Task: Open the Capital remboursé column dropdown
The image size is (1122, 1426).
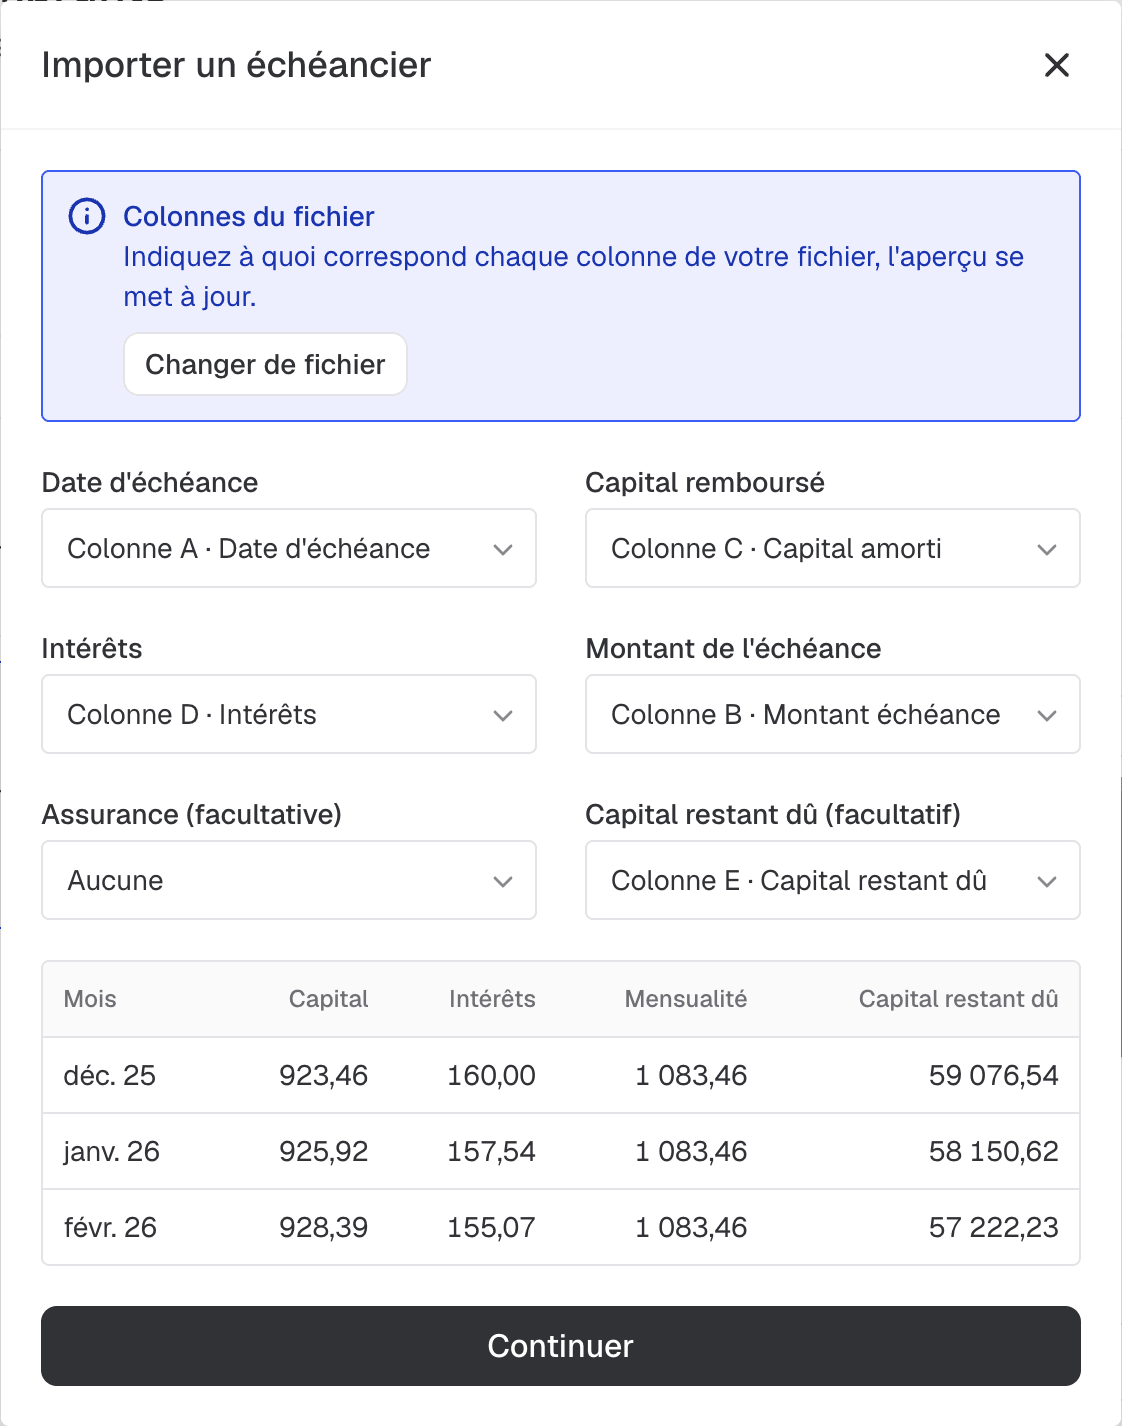Action: pos(833,548)
